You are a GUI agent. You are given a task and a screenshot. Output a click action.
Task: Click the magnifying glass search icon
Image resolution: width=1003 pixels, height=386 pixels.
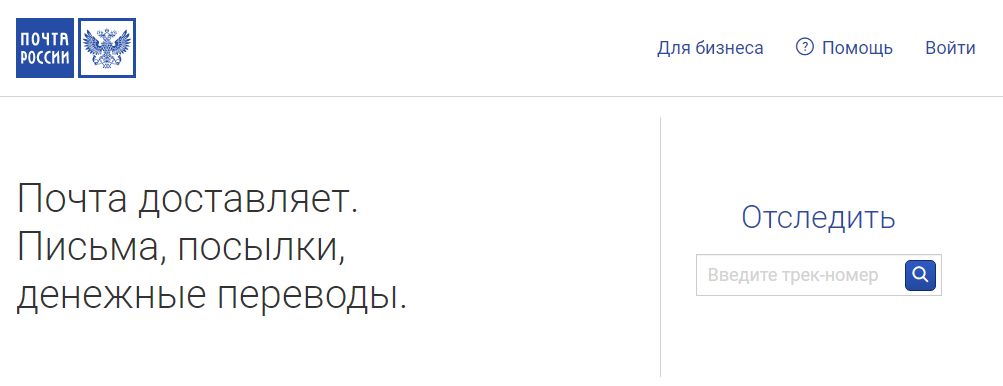pos(920,275)
